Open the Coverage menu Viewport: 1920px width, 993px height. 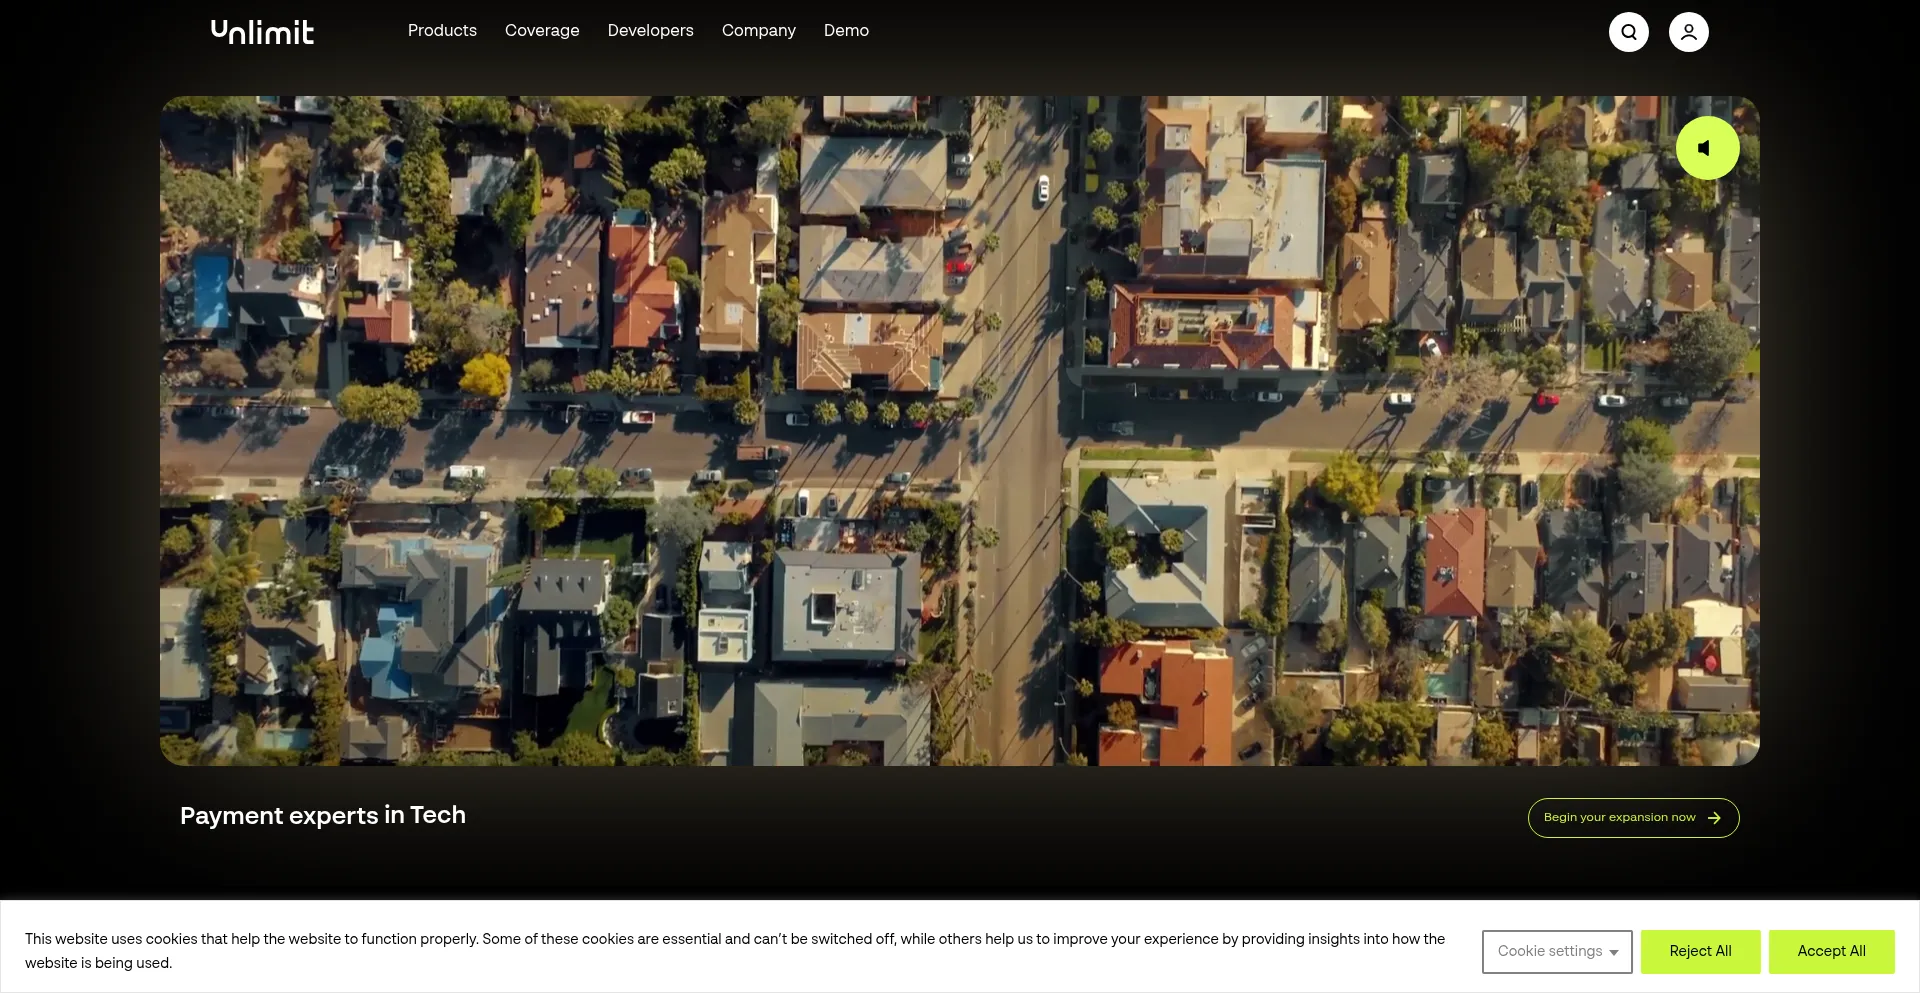tap(542, 31)
